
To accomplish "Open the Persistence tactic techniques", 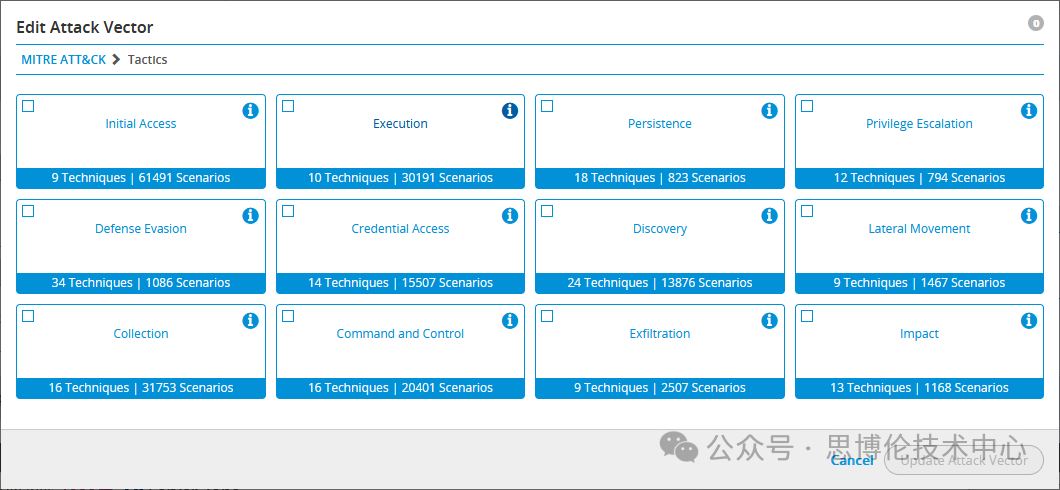I will [x=659, y=124].
